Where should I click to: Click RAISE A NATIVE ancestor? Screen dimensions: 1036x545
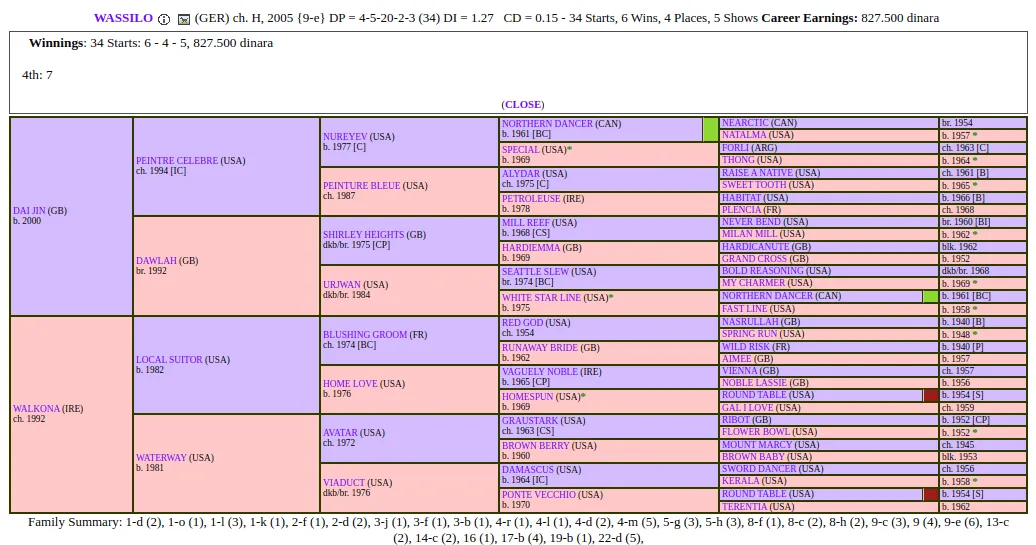point(757,173)
